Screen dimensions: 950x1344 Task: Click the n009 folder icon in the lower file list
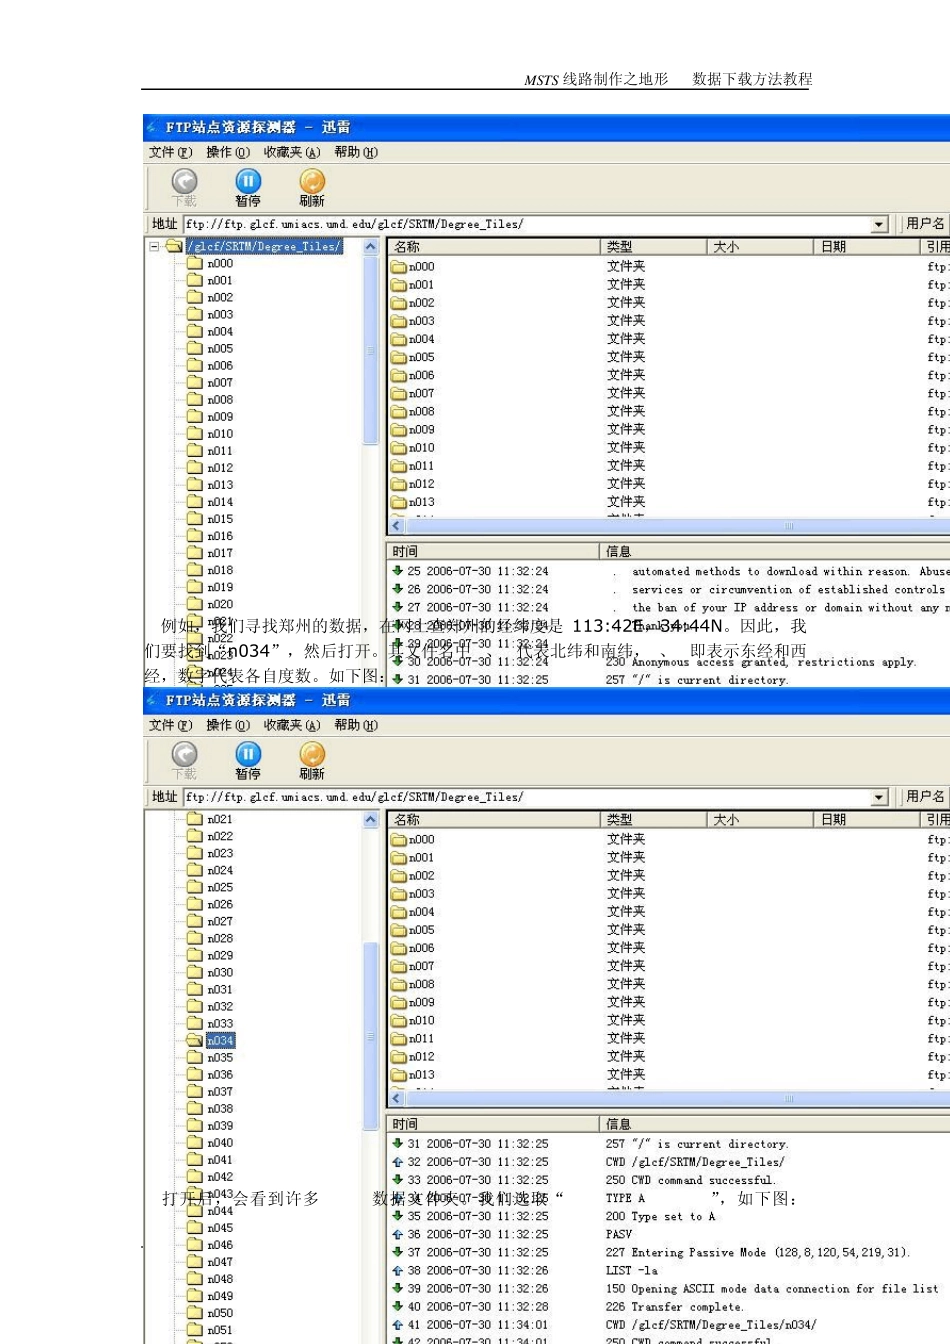point(399,1002)
